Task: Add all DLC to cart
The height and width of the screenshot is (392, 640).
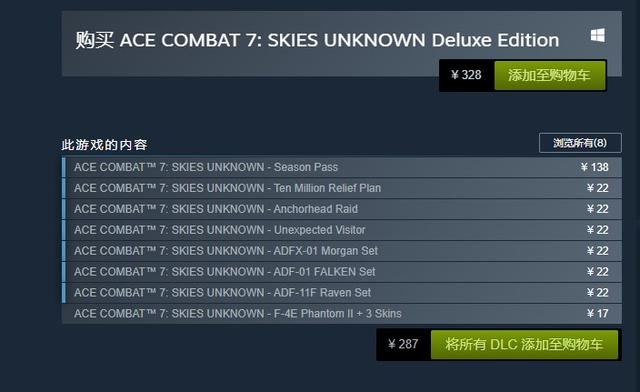Action: [x=524, y=345]
